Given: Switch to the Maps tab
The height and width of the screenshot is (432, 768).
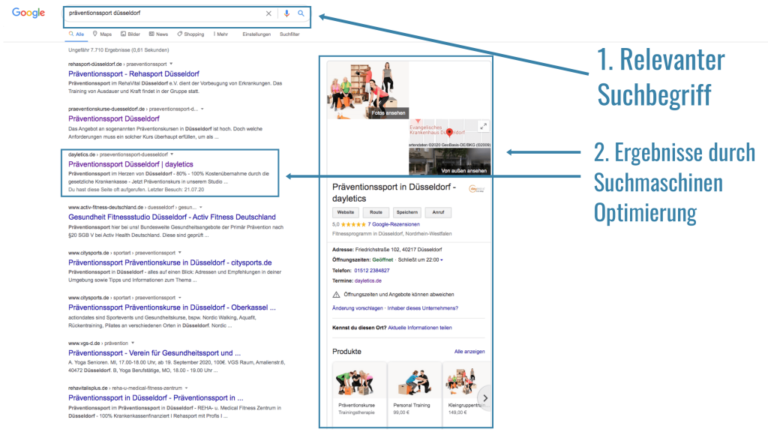Looking at the screenshot, I should [102, 34].
